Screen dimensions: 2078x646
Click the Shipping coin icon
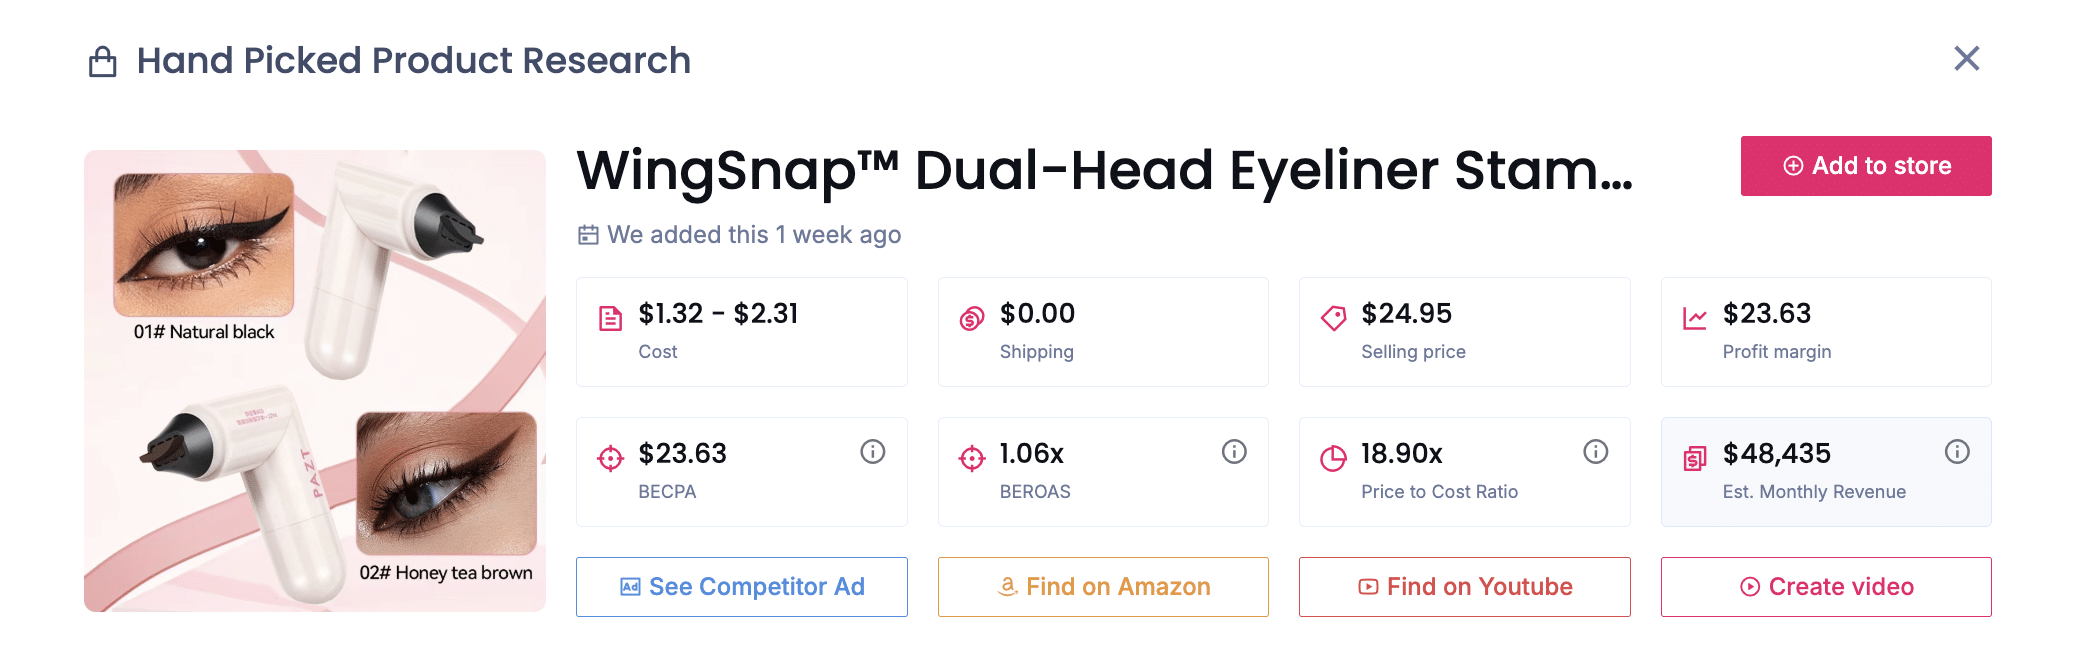[x=972, y=319]
